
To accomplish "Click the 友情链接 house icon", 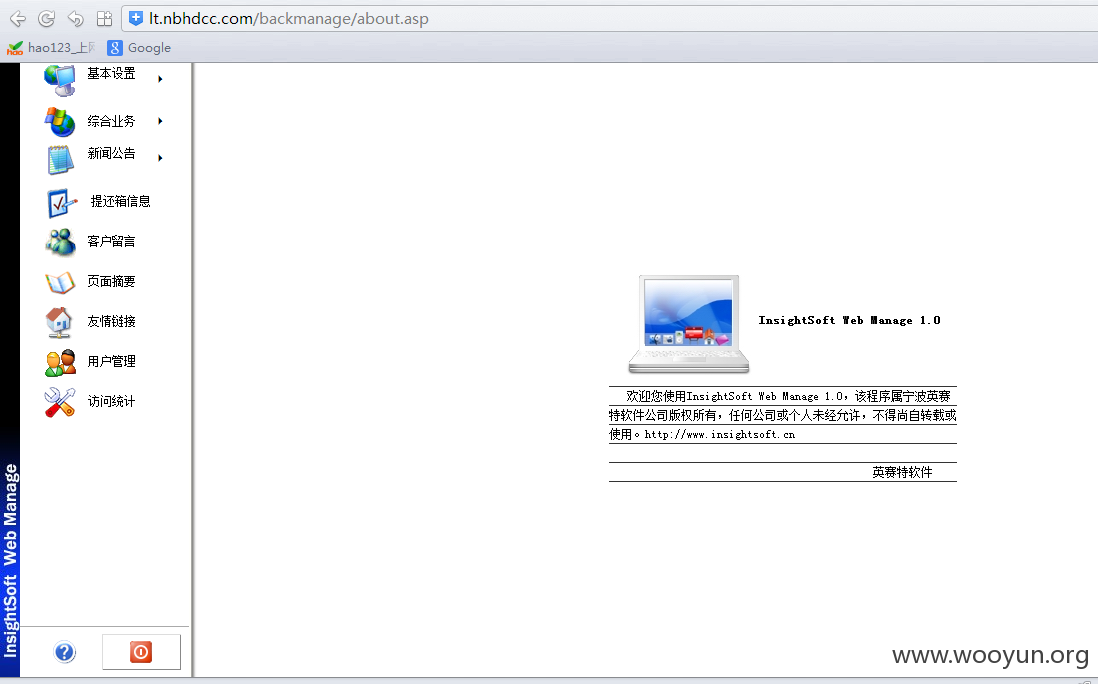I will click(x=59, y=322).
